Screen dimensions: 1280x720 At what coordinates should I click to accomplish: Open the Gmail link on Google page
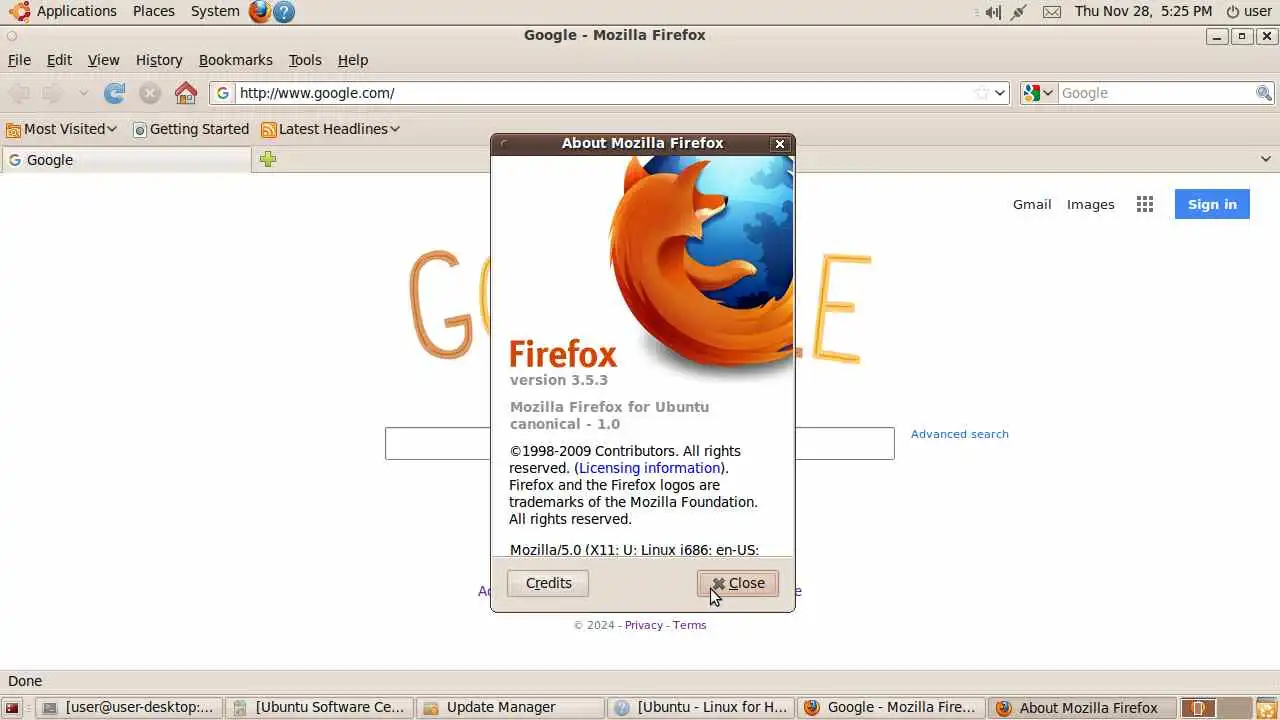click(1032, 204)
